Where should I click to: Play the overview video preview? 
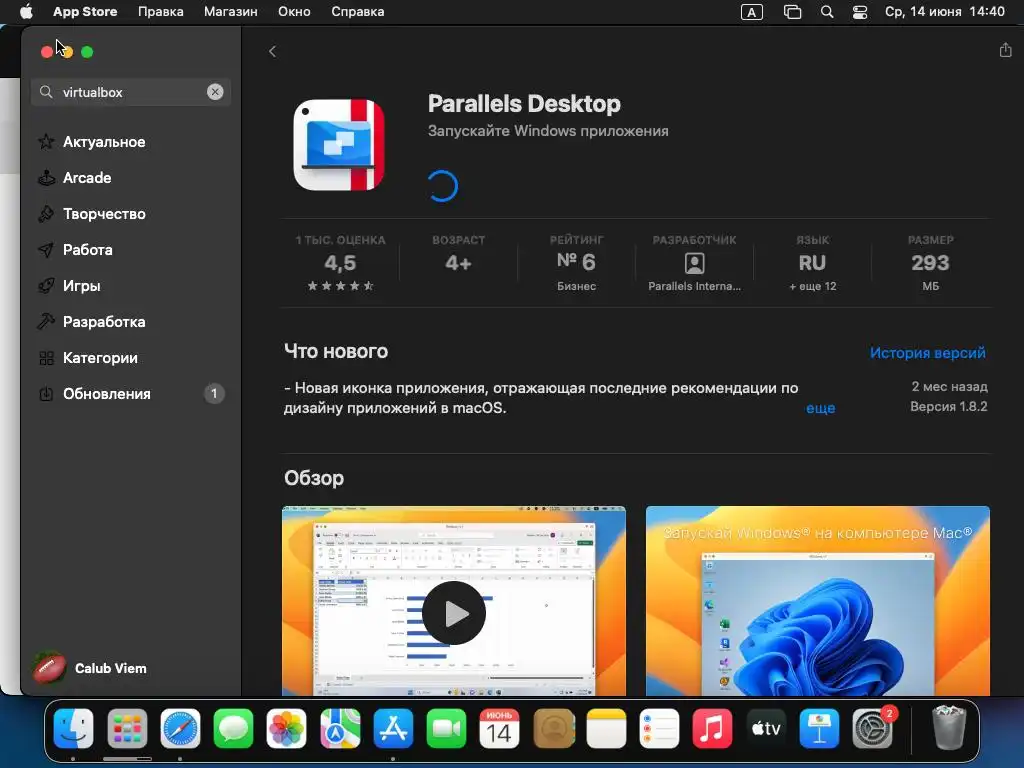[454, 613]
